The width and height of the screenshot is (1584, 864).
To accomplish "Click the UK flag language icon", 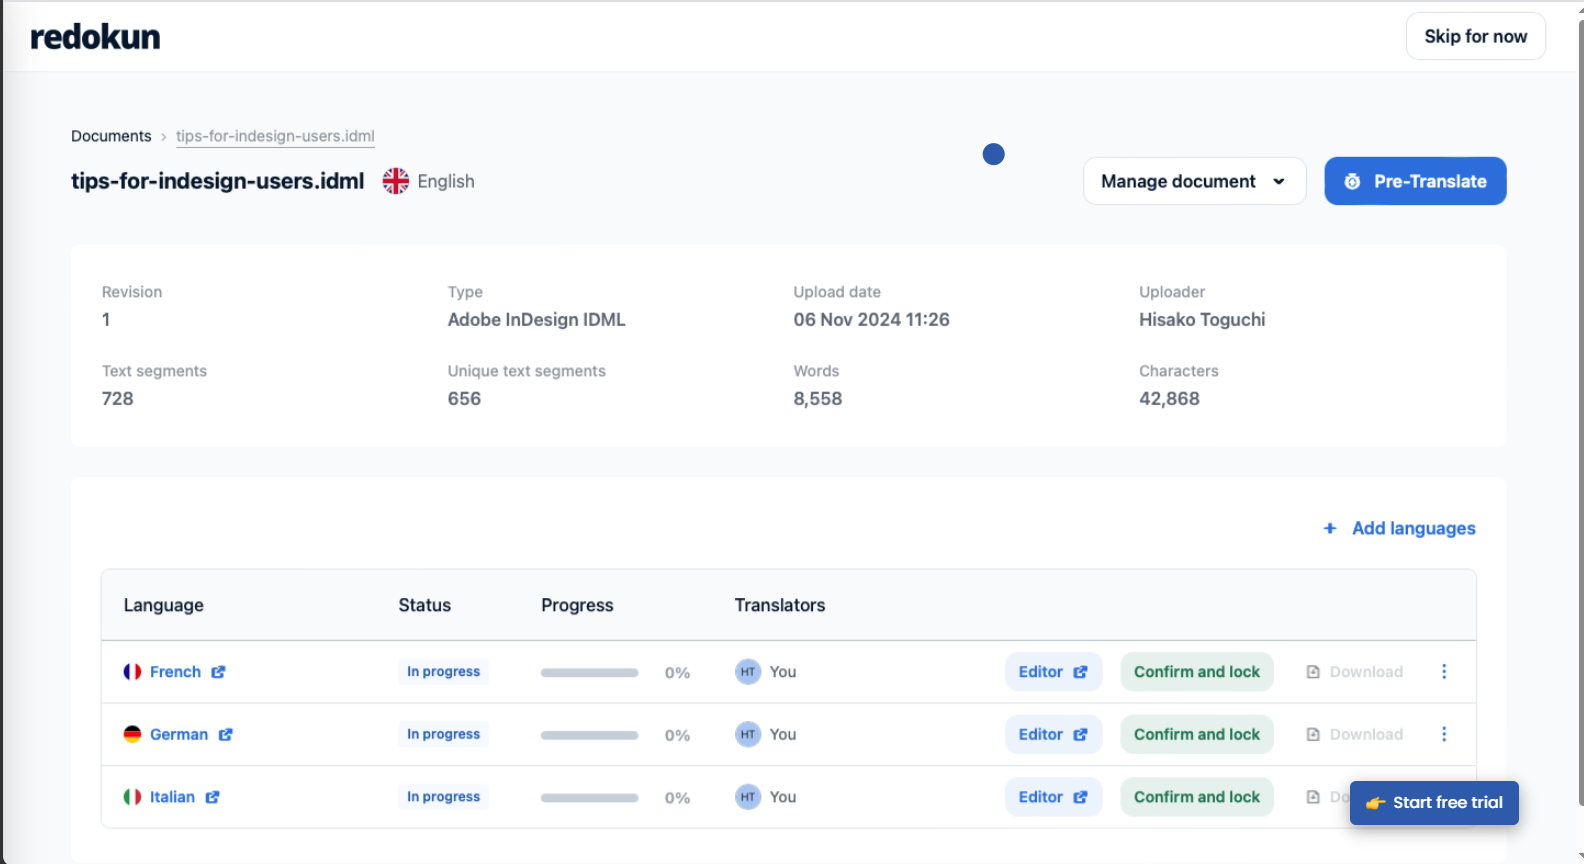I will pos(396,181).
